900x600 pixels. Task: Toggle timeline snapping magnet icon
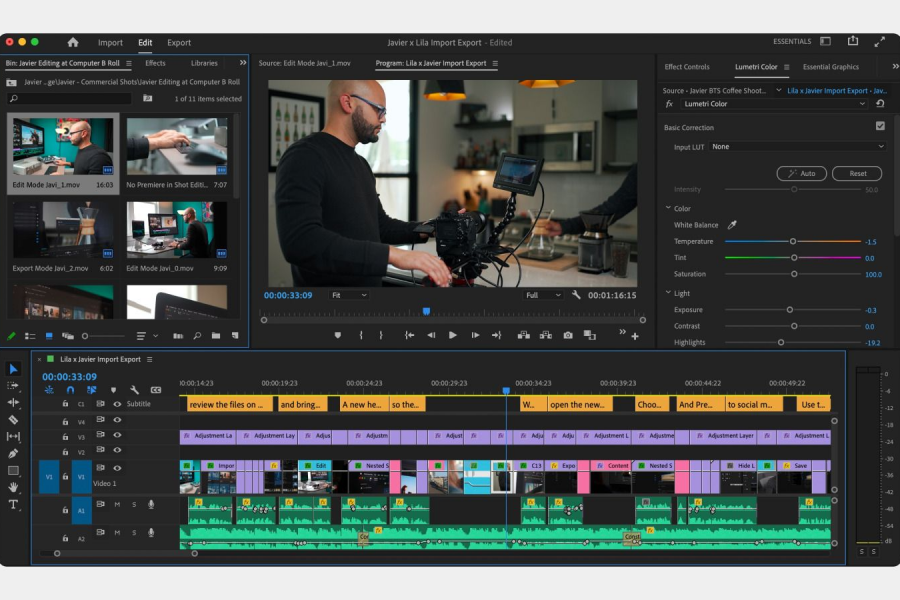pos(70,390)
